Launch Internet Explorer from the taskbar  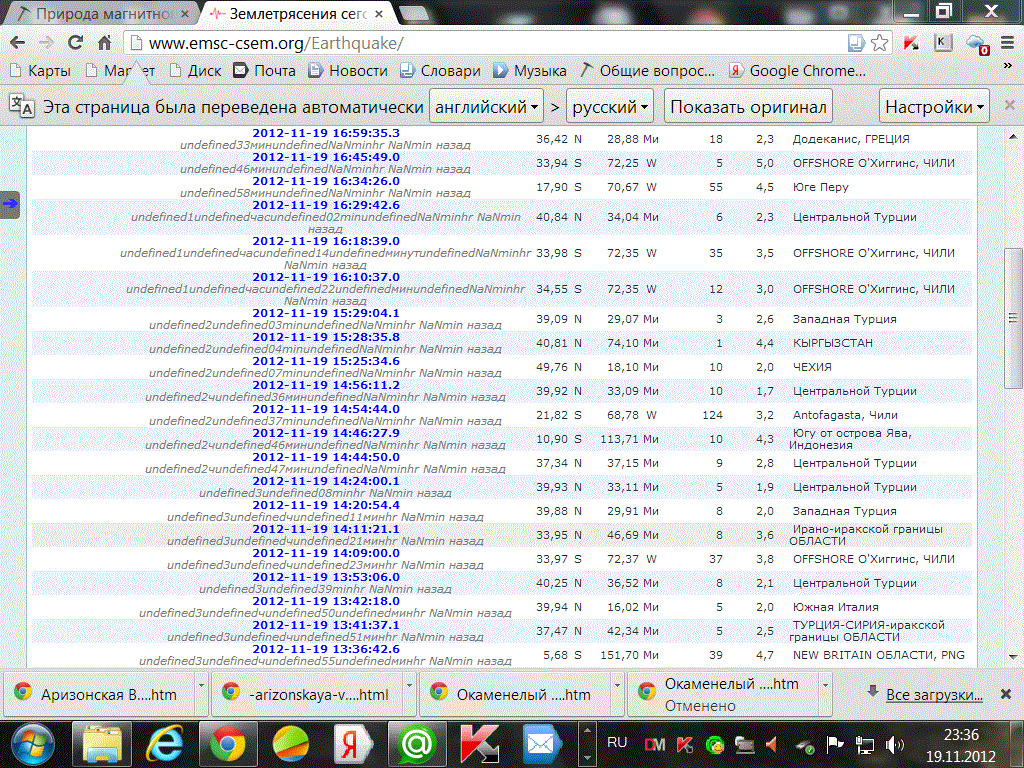tap(165, 744)
